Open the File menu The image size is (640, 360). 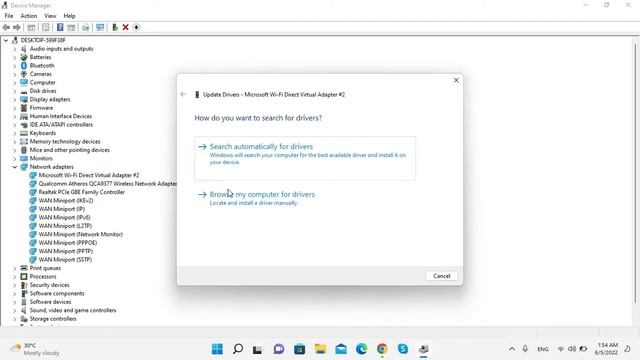(9, 16)
